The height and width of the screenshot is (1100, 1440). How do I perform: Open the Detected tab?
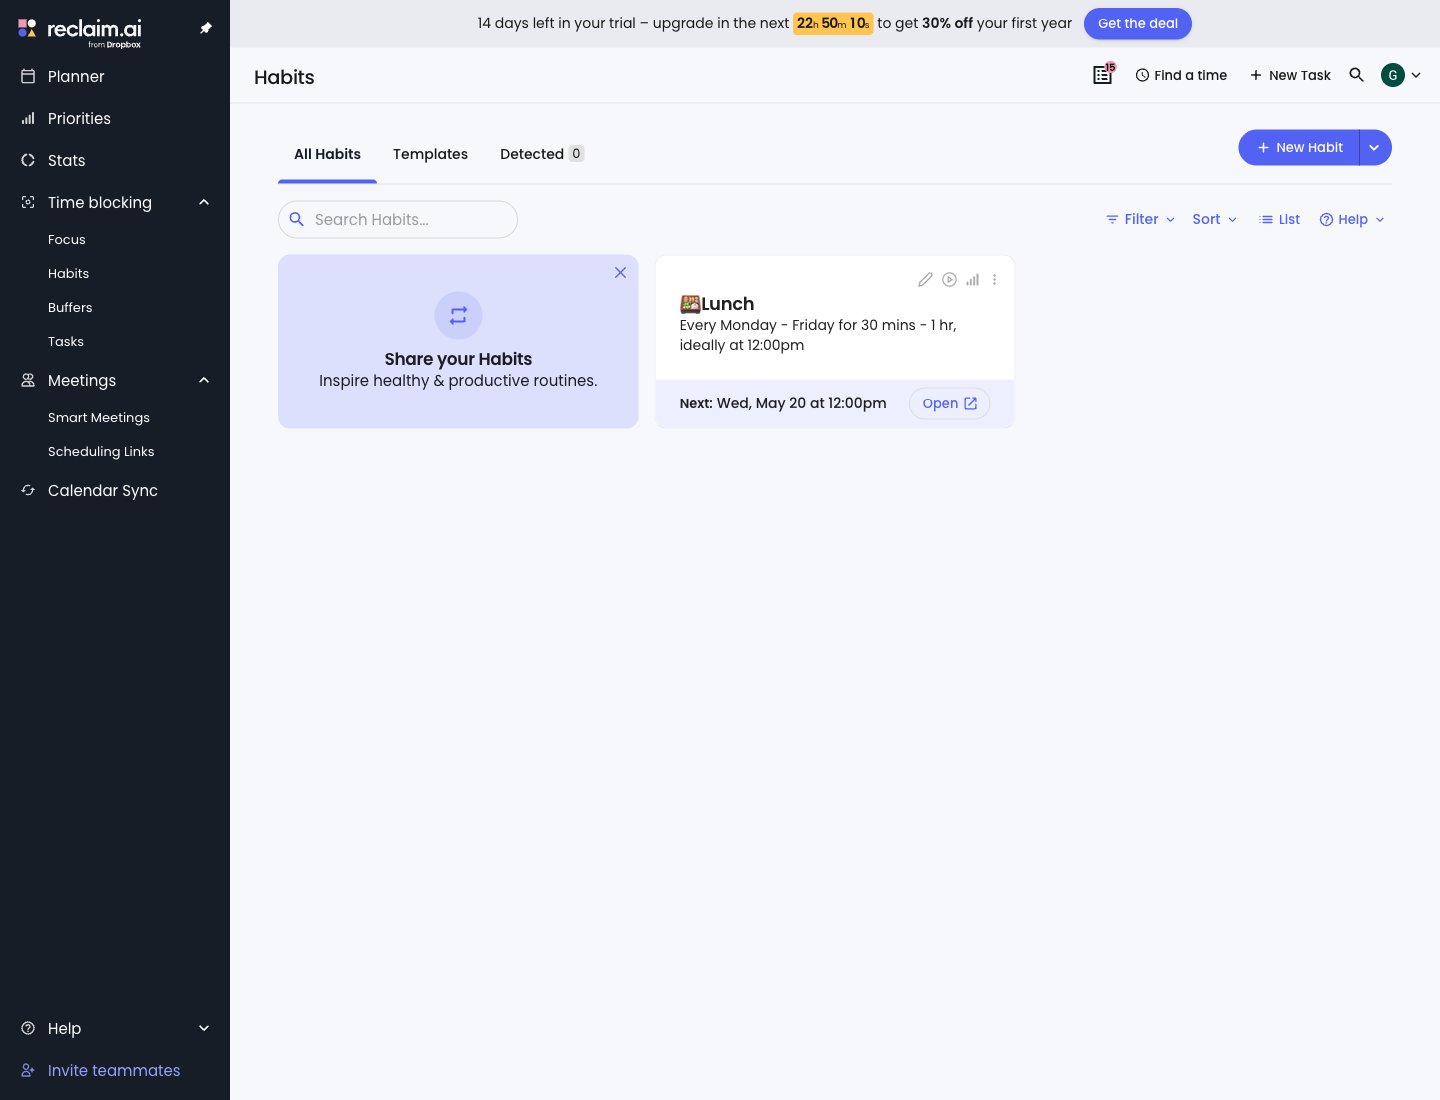[x=541, y=154]
